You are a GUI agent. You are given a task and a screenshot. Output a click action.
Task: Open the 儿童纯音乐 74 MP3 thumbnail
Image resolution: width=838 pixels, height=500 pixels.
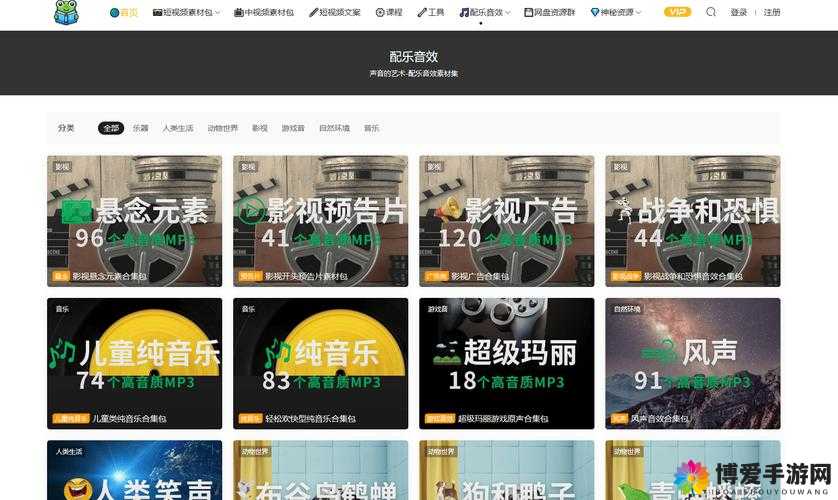[134, 363]
